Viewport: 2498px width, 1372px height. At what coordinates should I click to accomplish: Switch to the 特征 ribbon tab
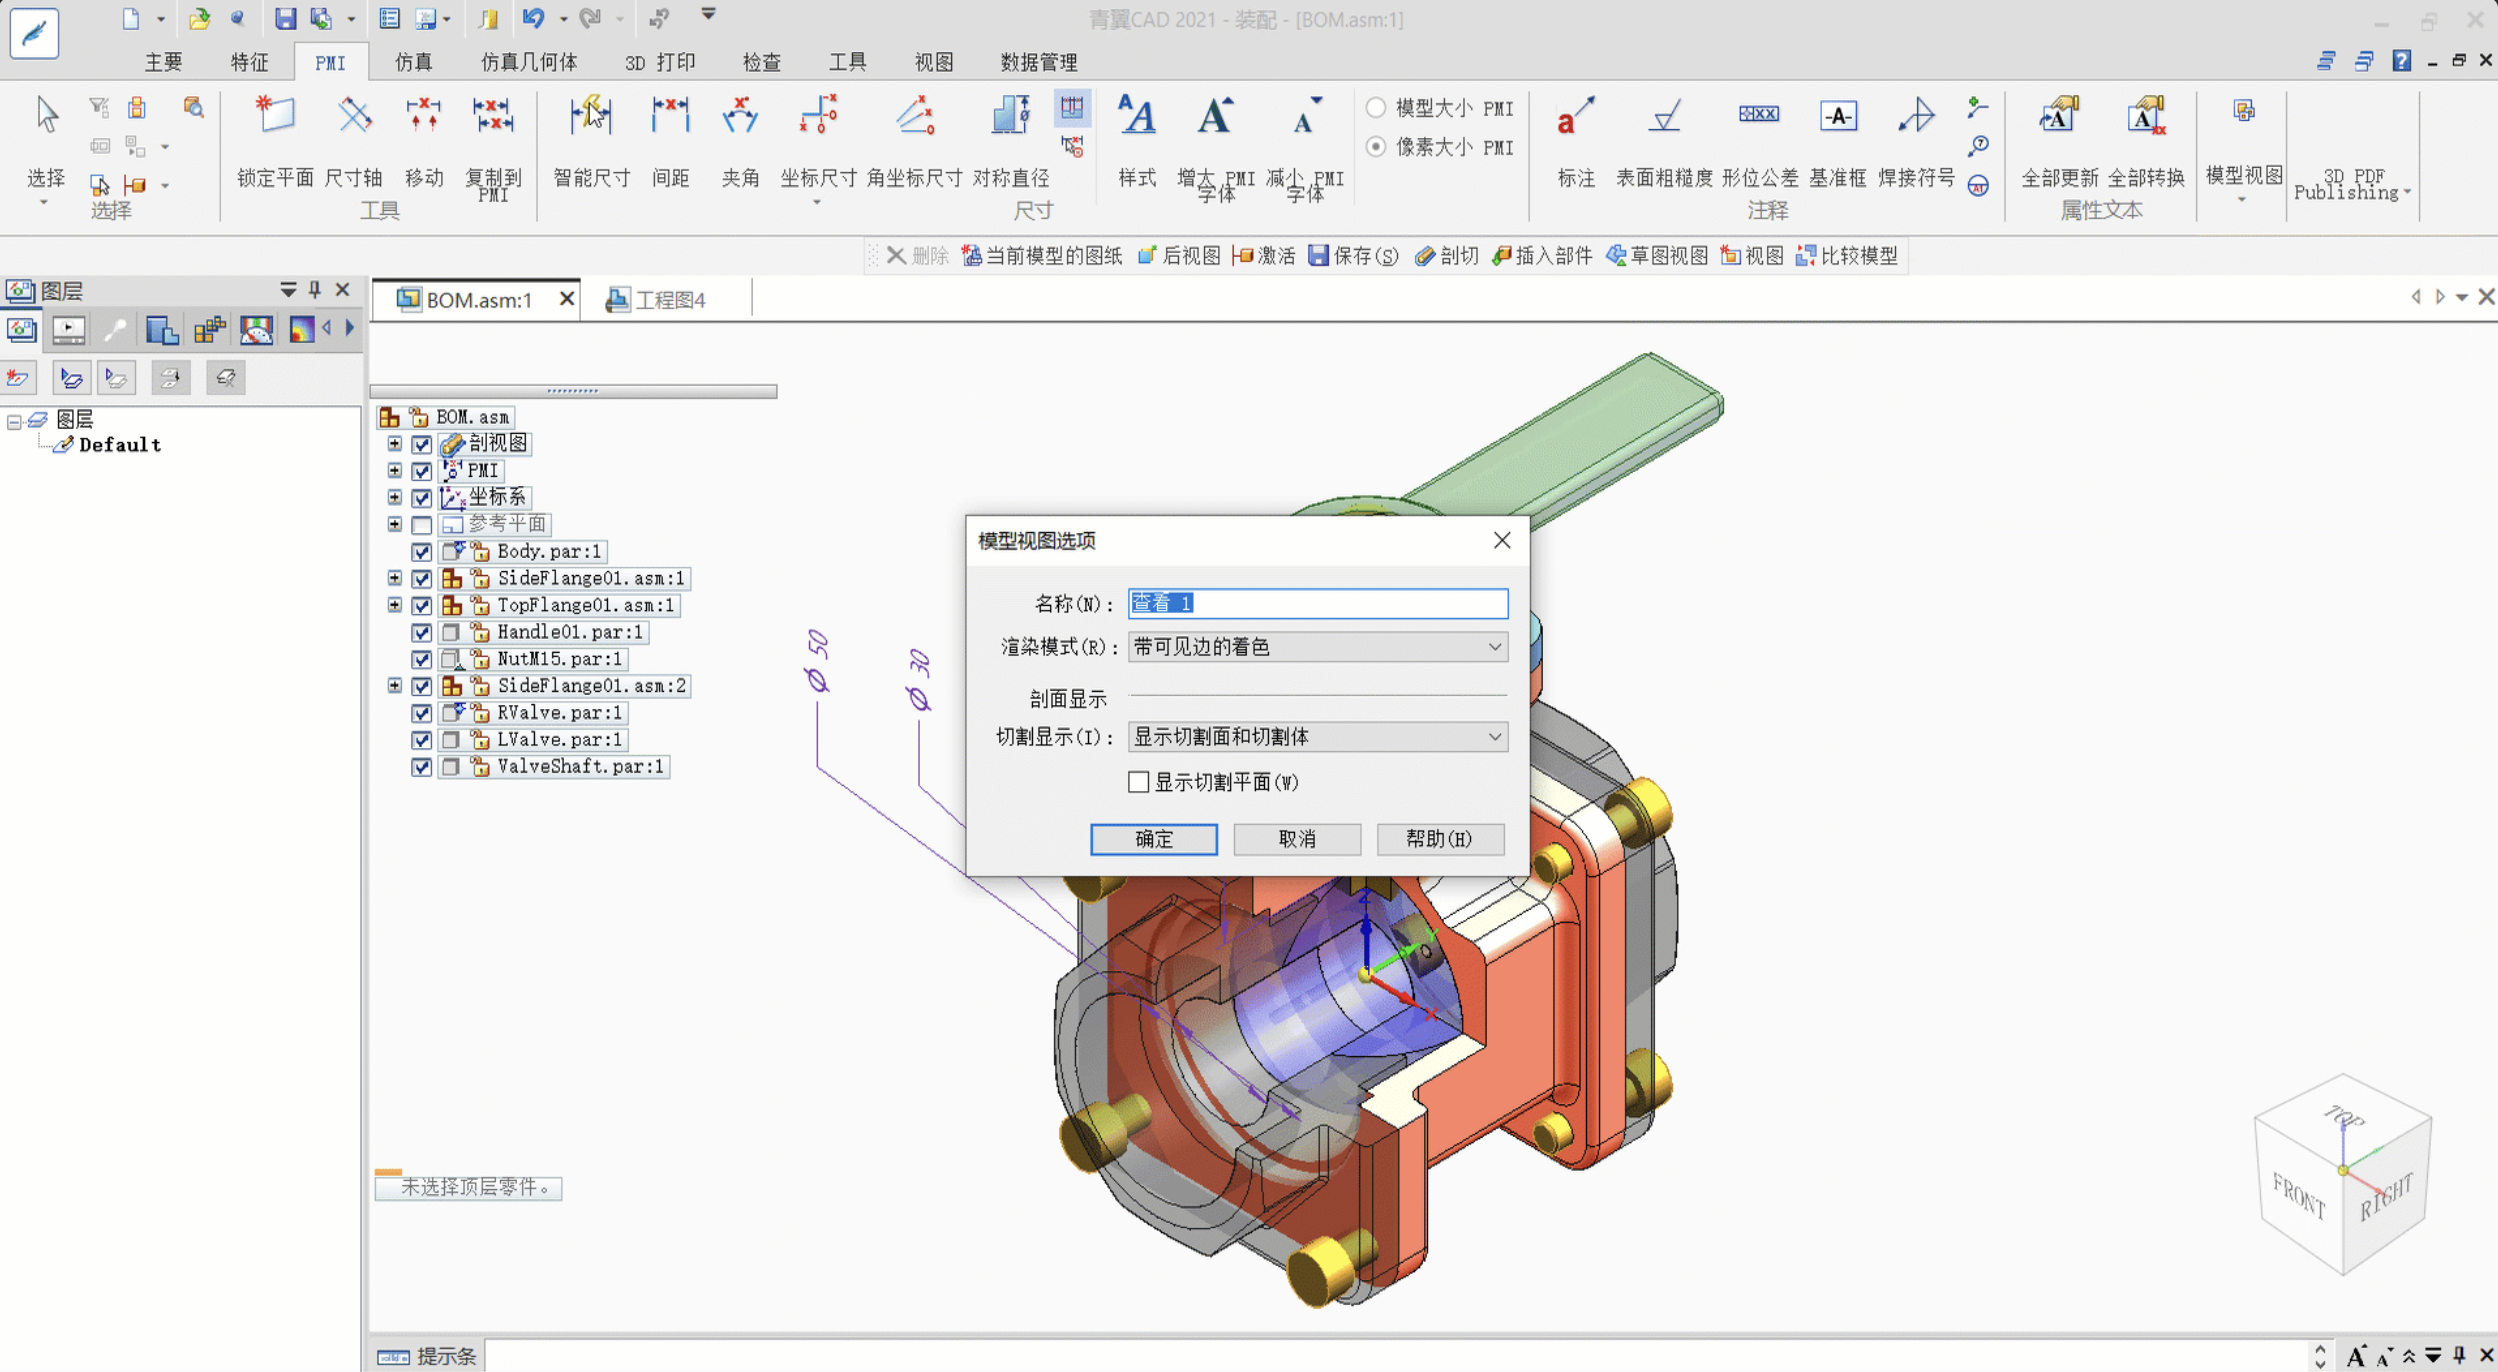(x=249, y=62)
